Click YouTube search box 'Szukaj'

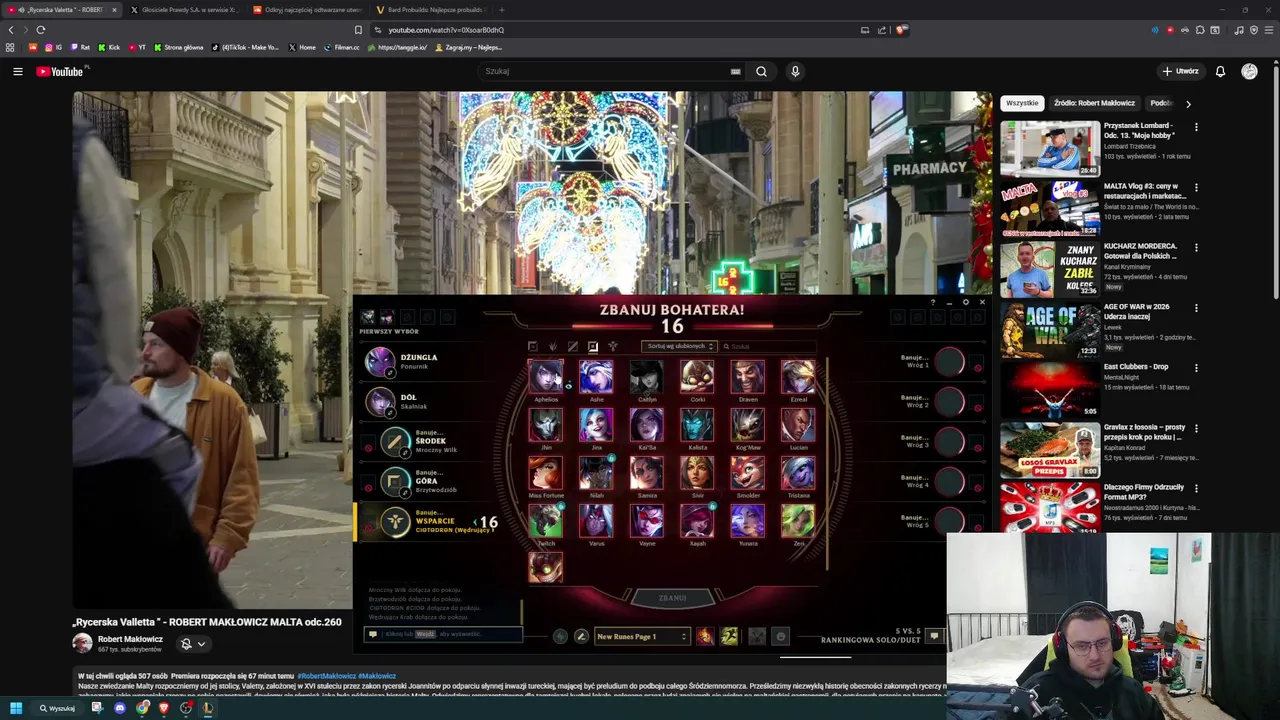pyautogui.click(x=611, y=71)
